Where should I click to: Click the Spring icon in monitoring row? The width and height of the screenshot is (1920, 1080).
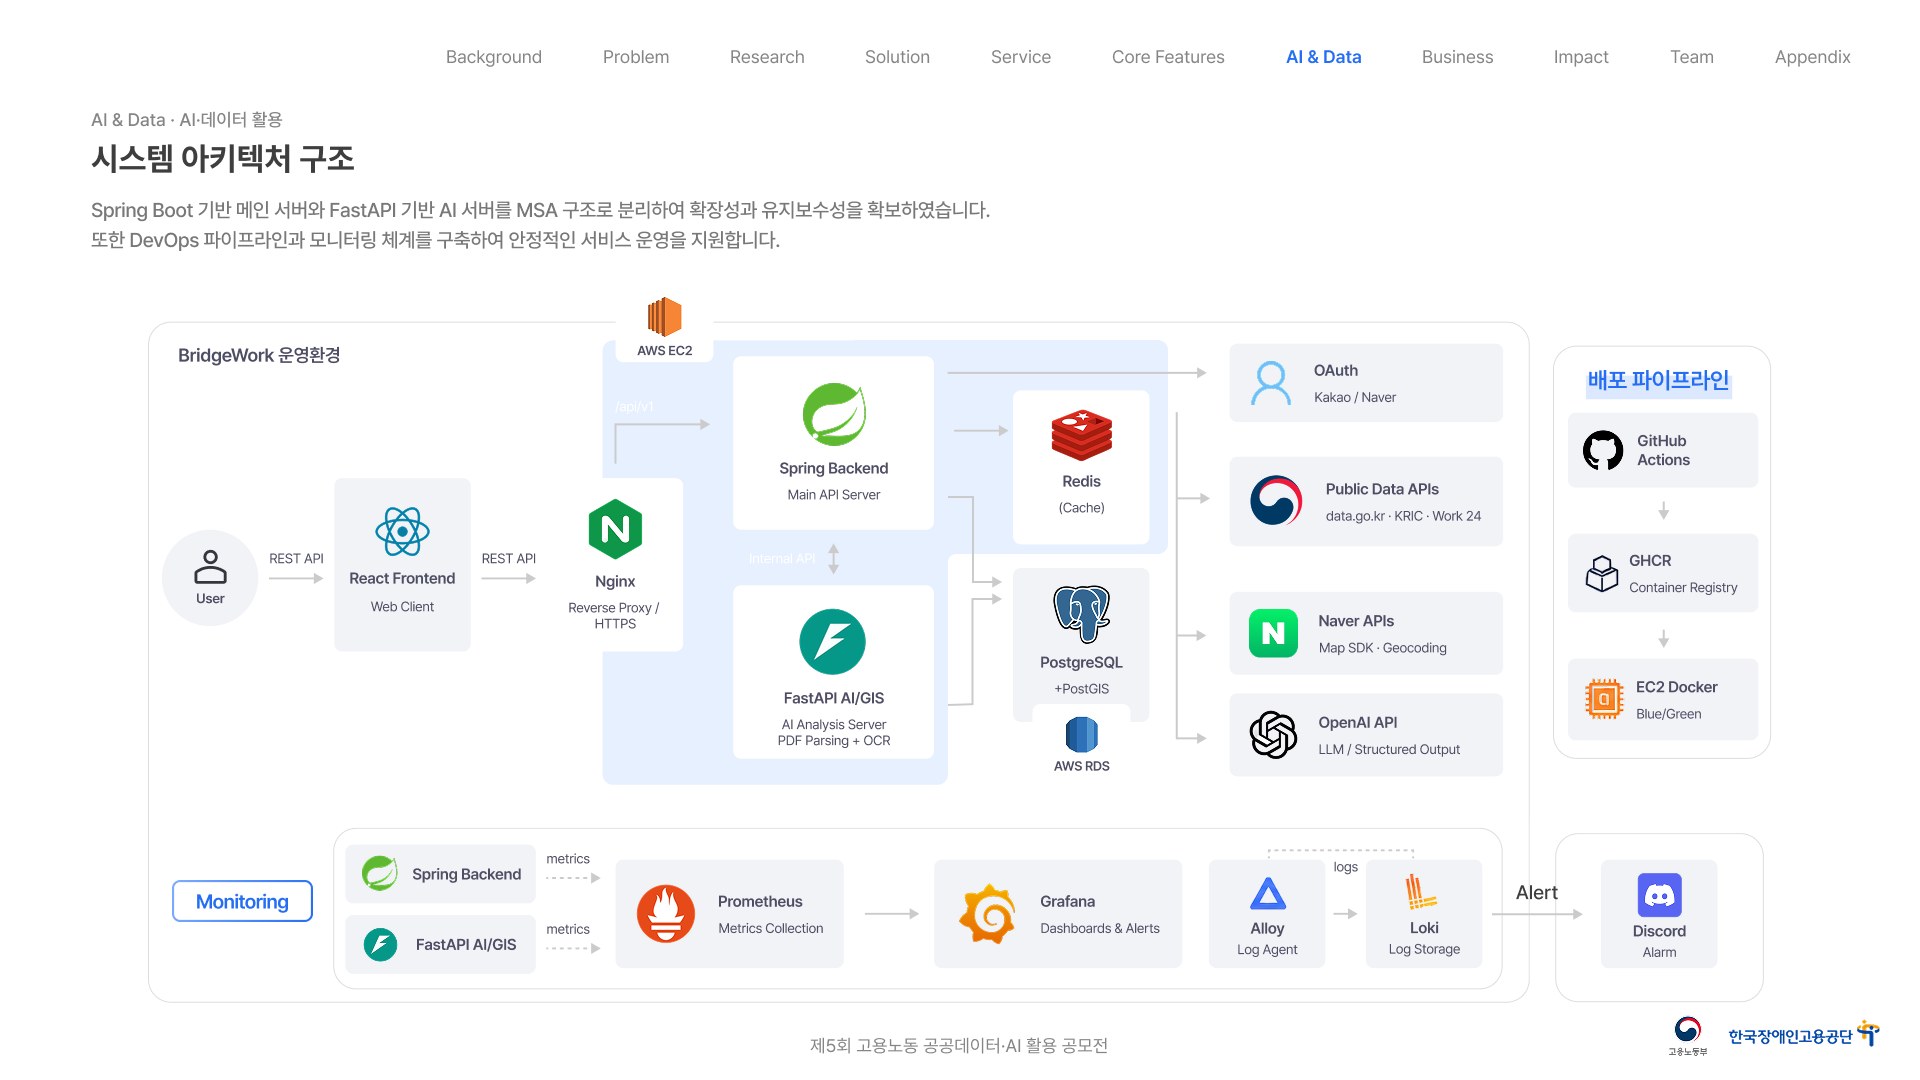pos(379,873)
